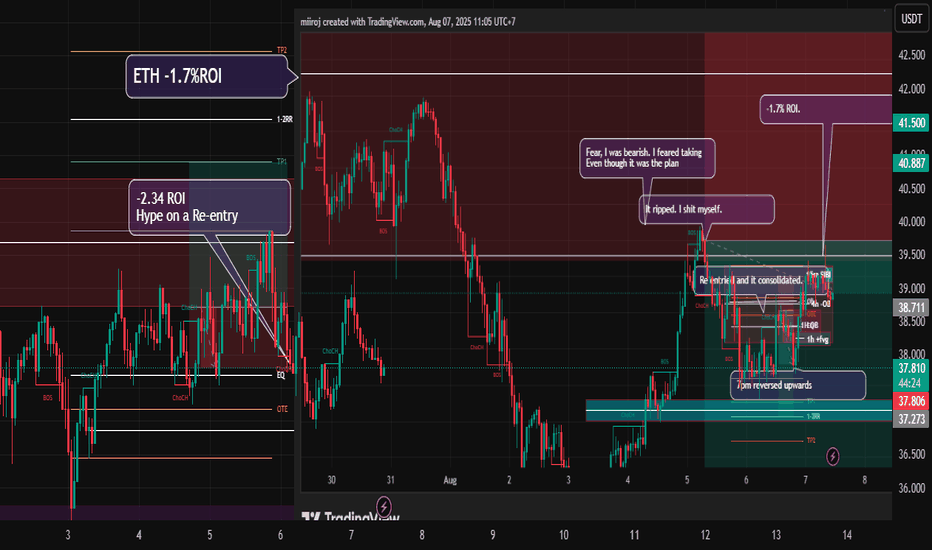Image resolution: width=932 pixels, height=550 pixels.
Task: Click the orange OTE level label
Action: 282,409
